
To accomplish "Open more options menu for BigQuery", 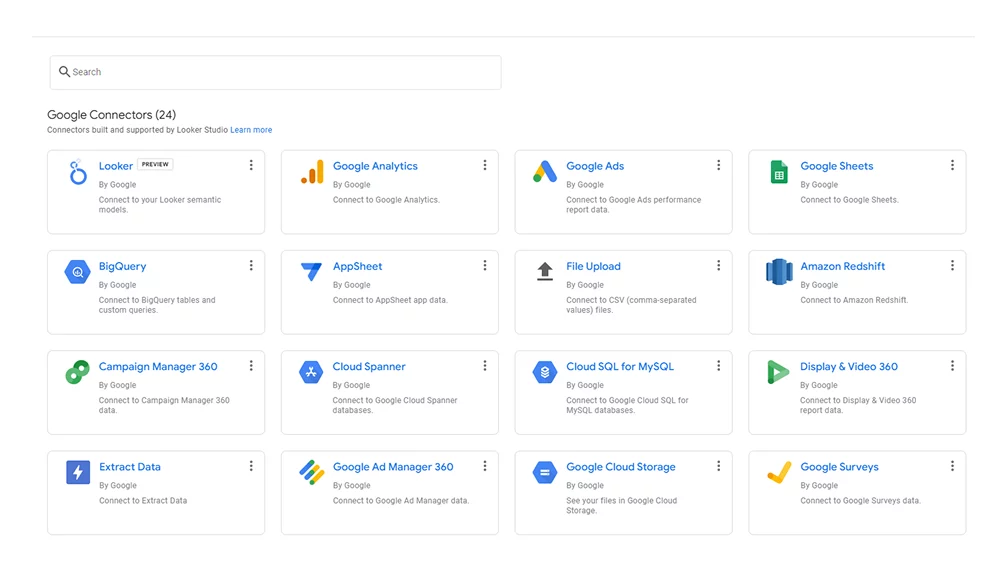I will 251,265.
